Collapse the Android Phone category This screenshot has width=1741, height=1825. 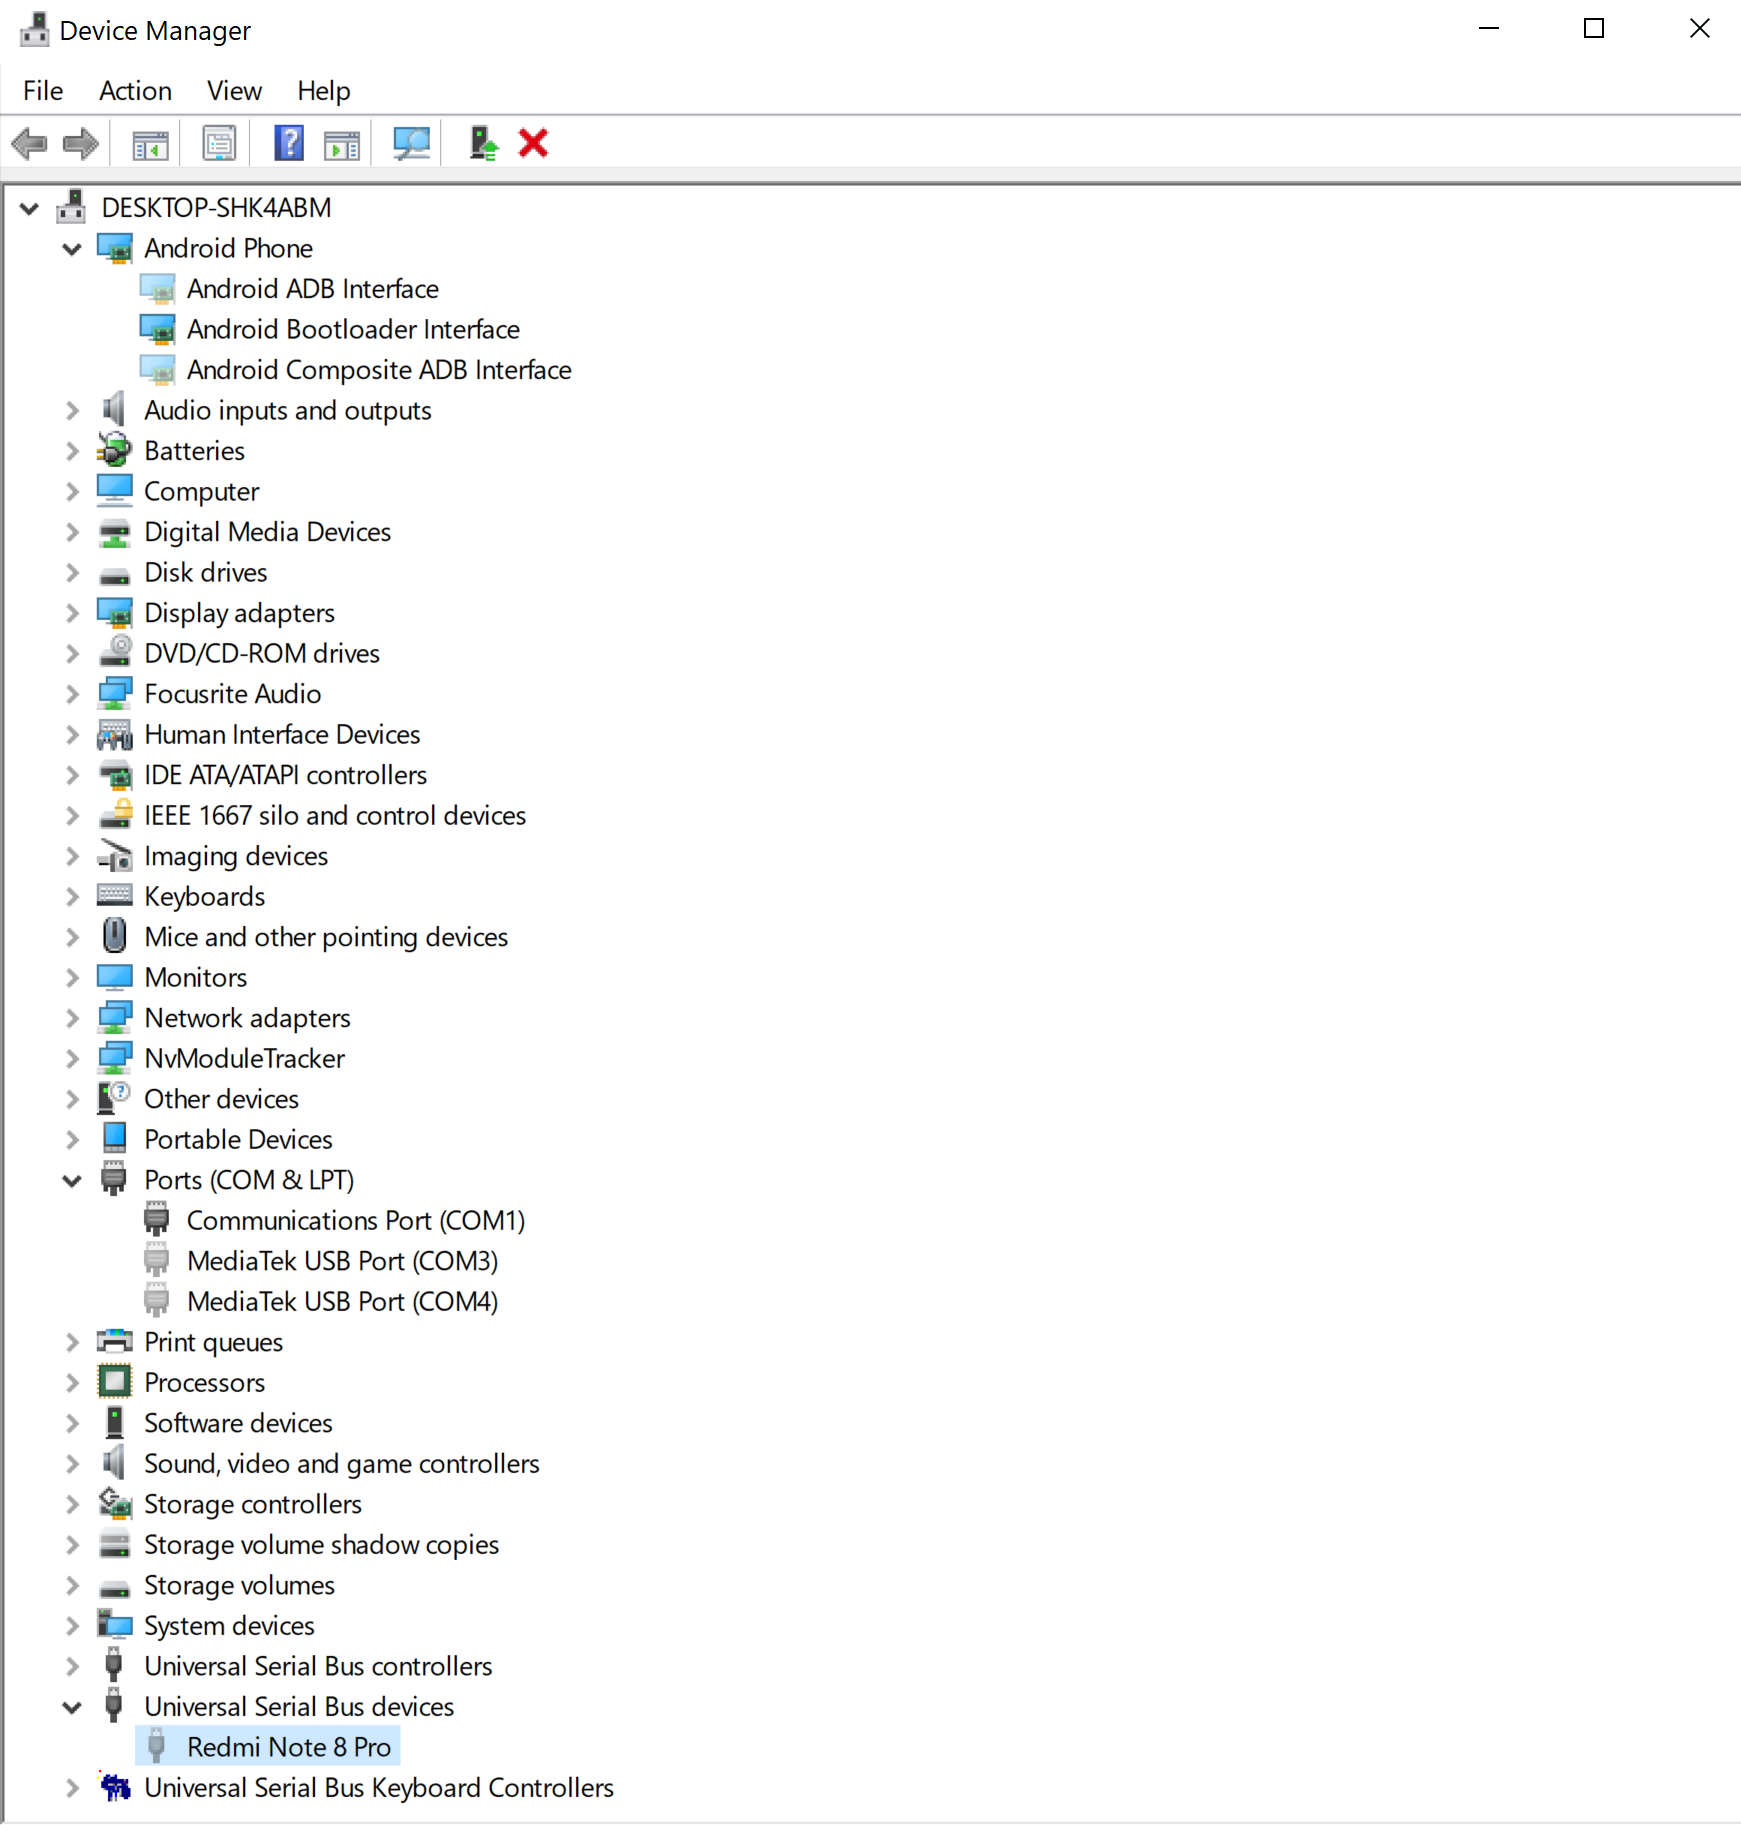[x=72, y=249]
